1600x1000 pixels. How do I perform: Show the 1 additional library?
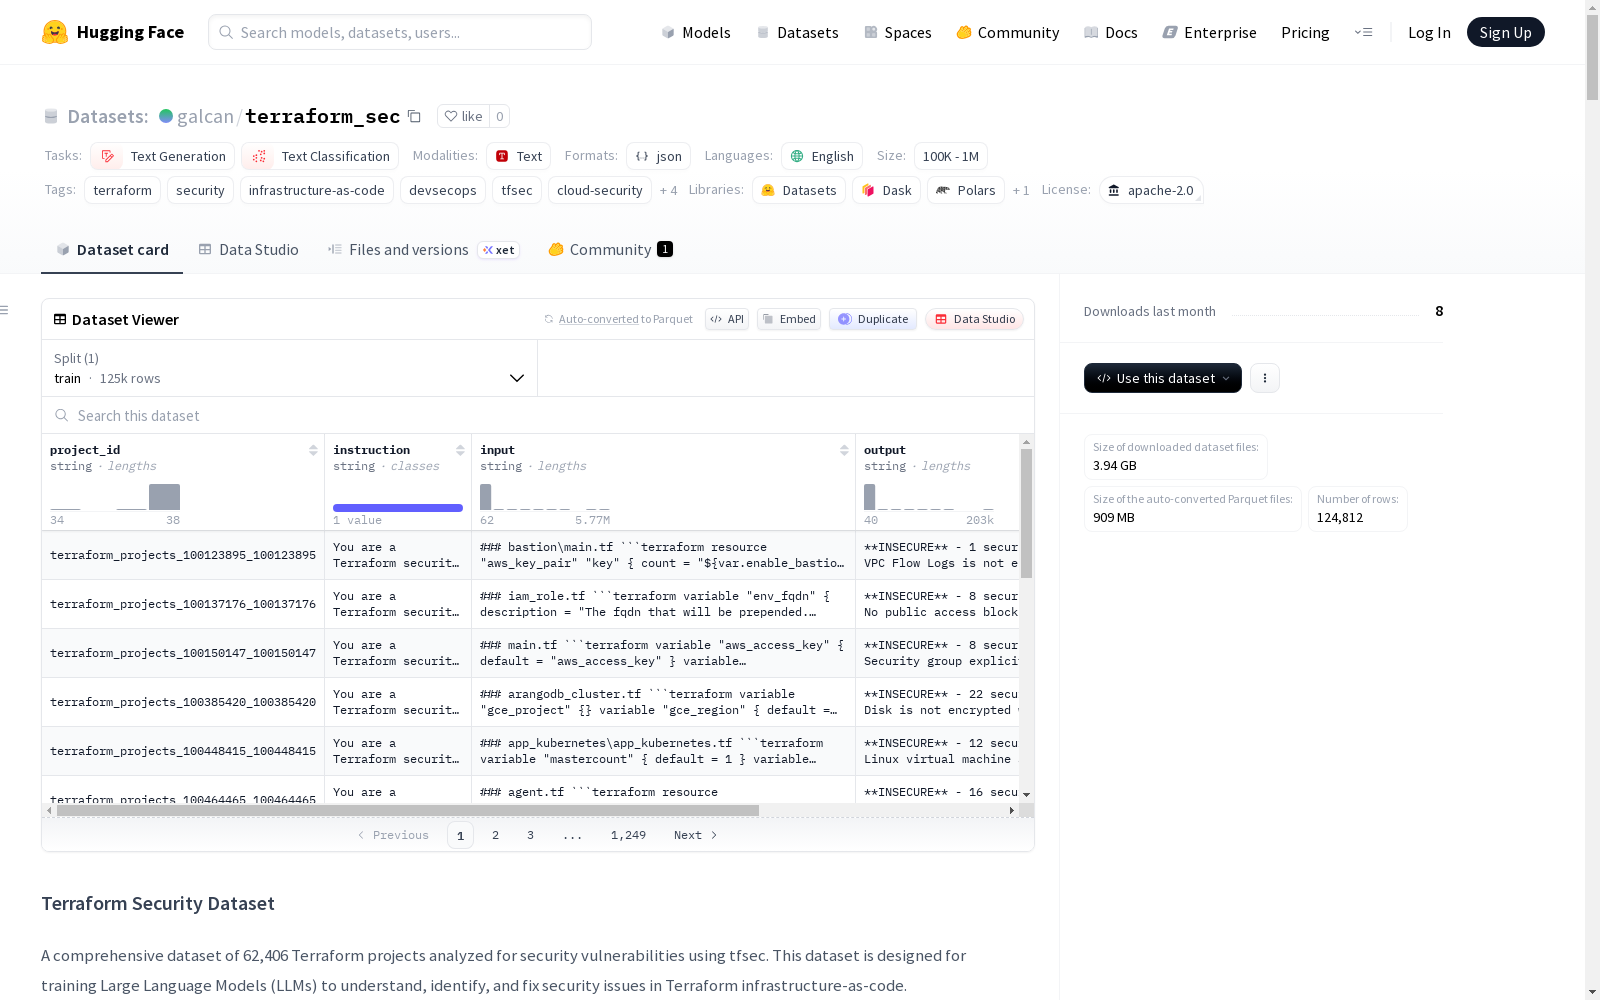(1020, 190)
